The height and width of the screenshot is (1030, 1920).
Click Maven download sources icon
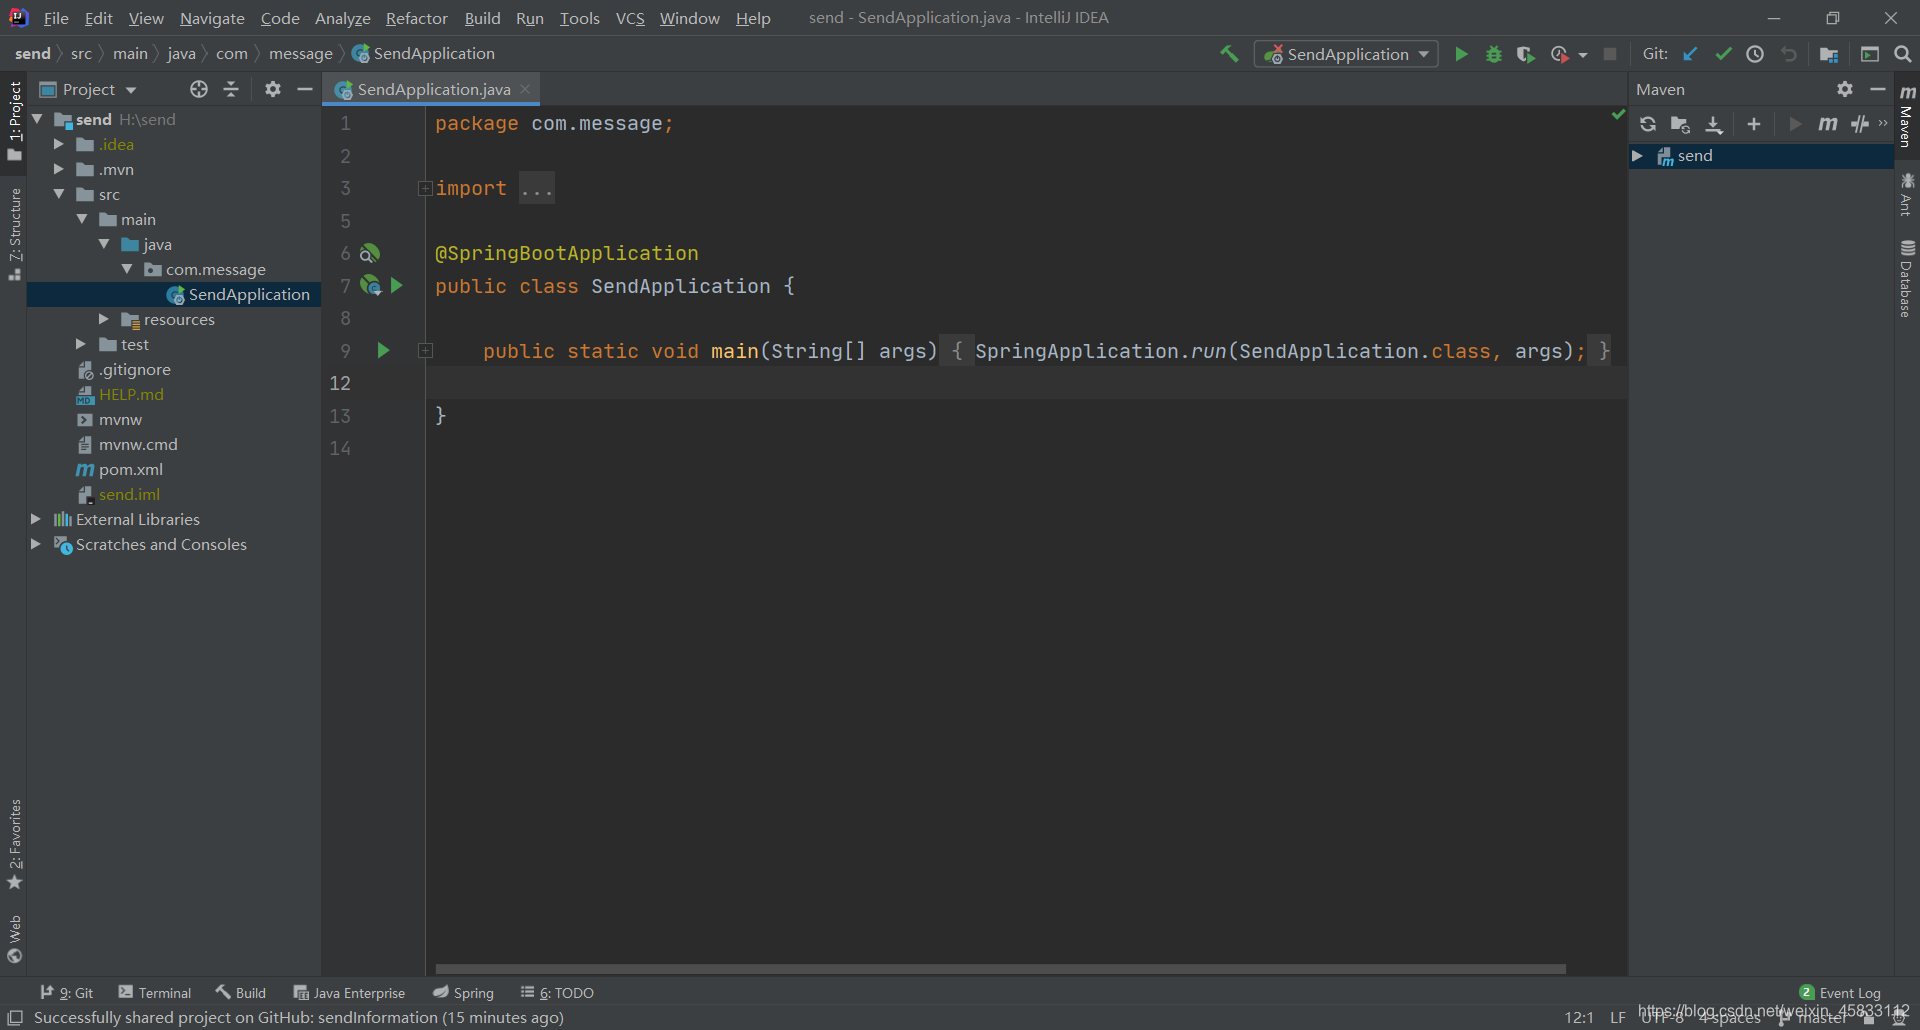[x=1714, y=124]
